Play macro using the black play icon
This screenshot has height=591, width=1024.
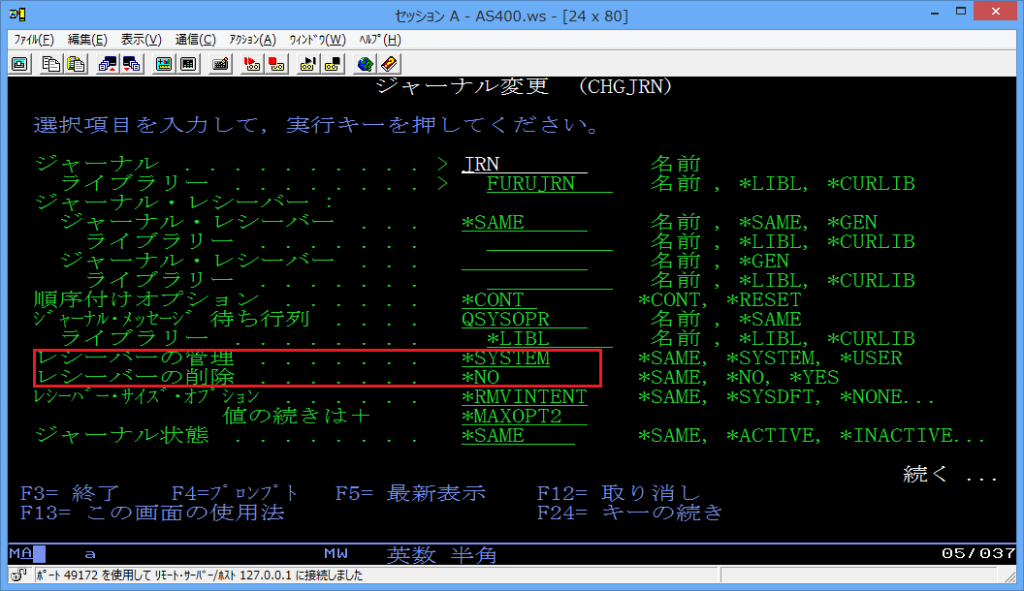click(308, 64)
